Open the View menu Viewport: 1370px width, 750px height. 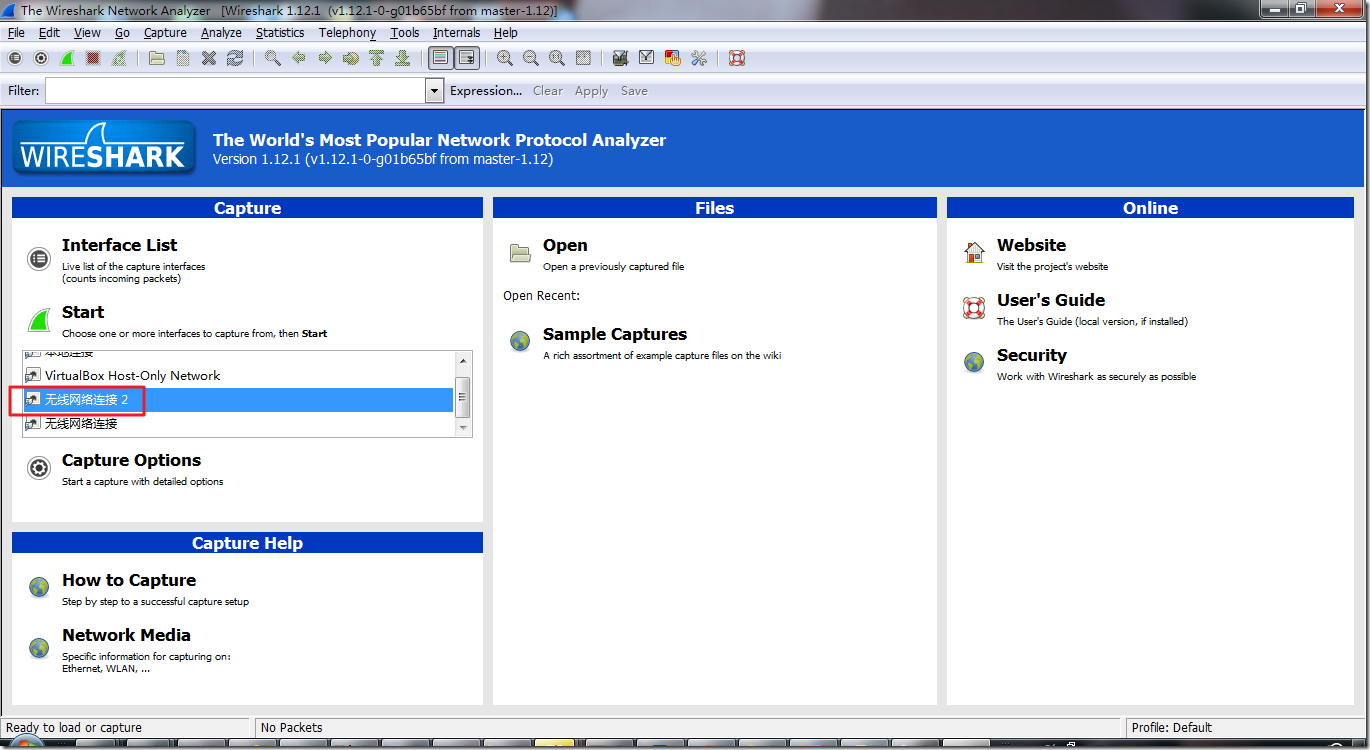click(x=88, y=33)
